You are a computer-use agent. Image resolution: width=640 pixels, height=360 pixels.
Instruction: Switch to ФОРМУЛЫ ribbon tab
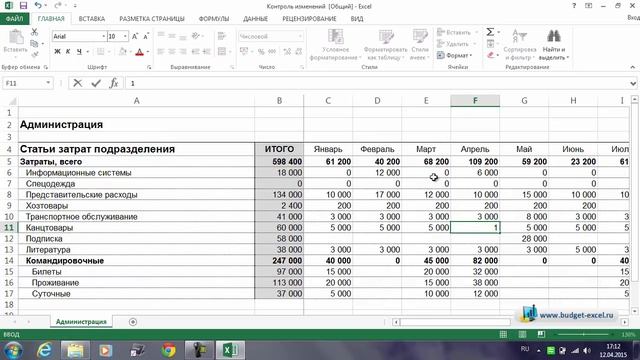coord(213,19)
